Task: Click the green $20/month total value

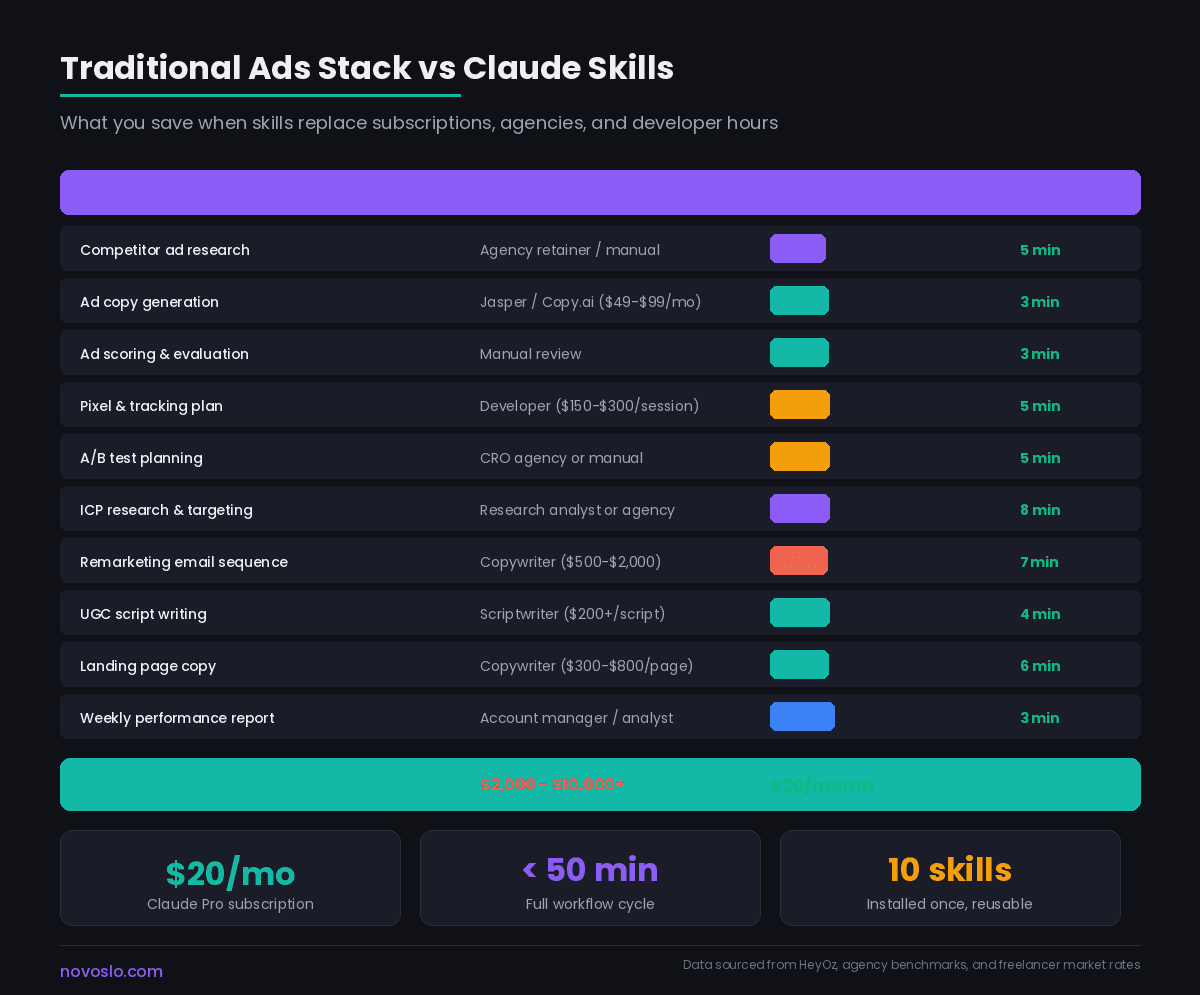Action: 822,785
